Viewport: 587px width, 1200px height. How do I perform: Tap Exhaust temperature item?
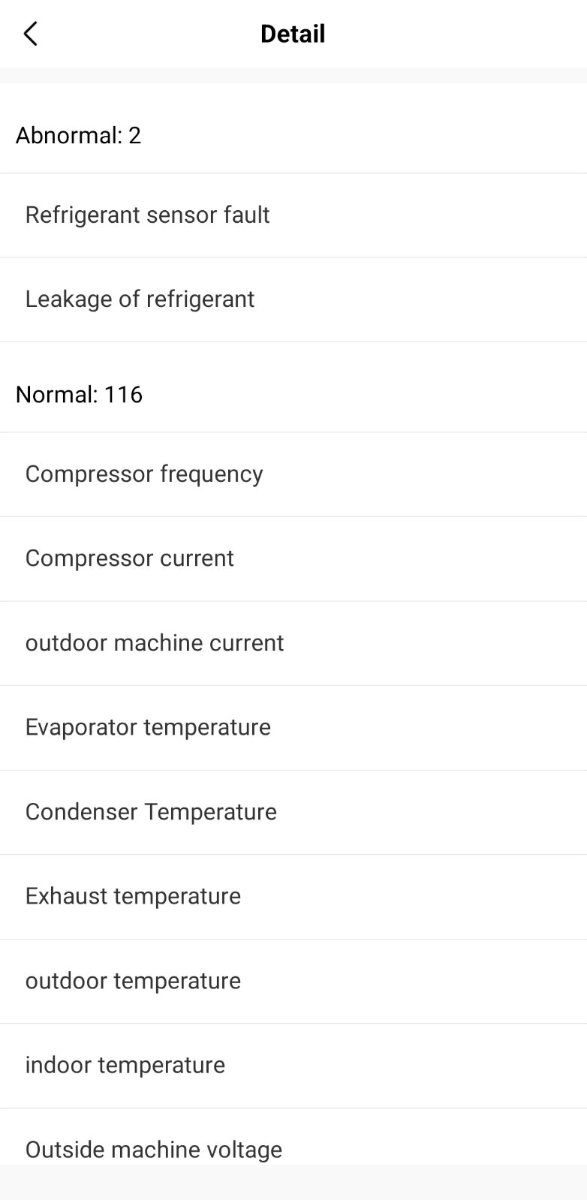click(293, 897)
